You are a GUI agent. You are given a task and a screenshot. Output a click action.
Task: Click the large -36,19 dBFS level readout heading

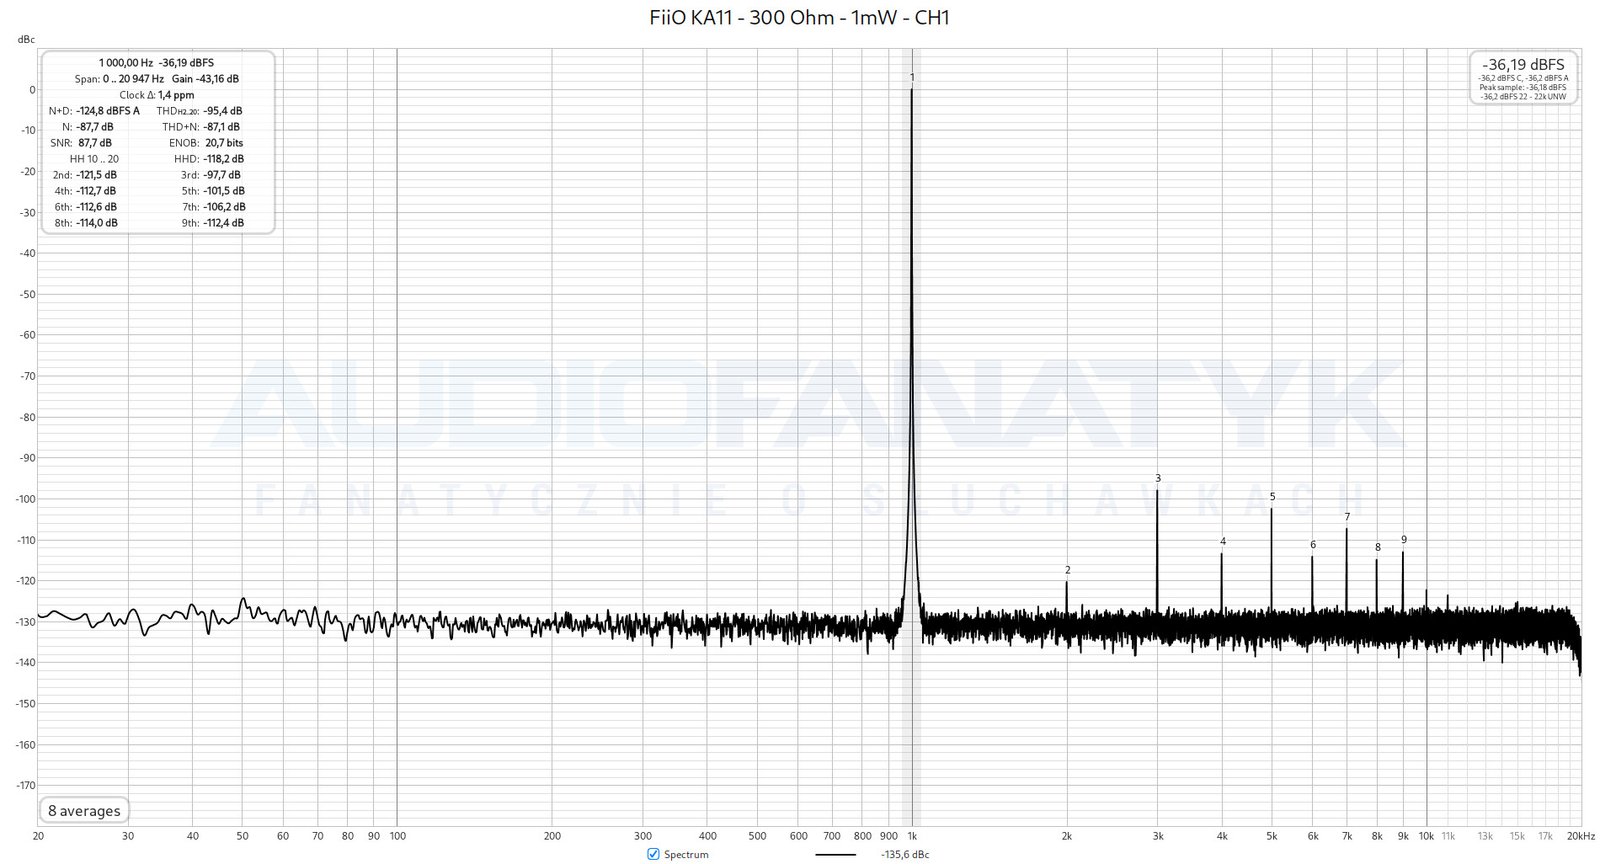[1523, 64]
